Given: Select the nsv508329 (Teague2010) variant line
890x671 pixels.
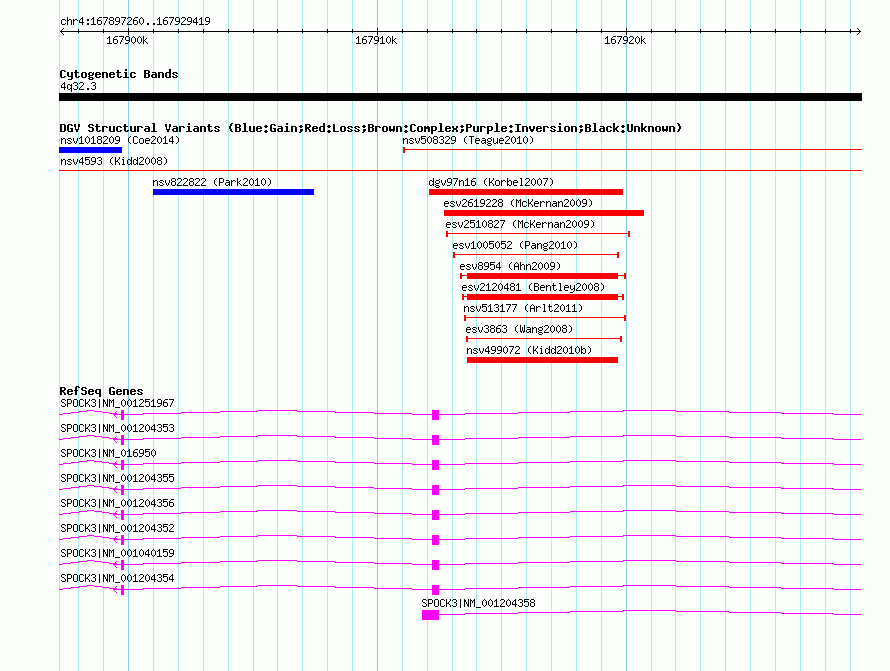Looking at the screenshot, I should point(632,150).
